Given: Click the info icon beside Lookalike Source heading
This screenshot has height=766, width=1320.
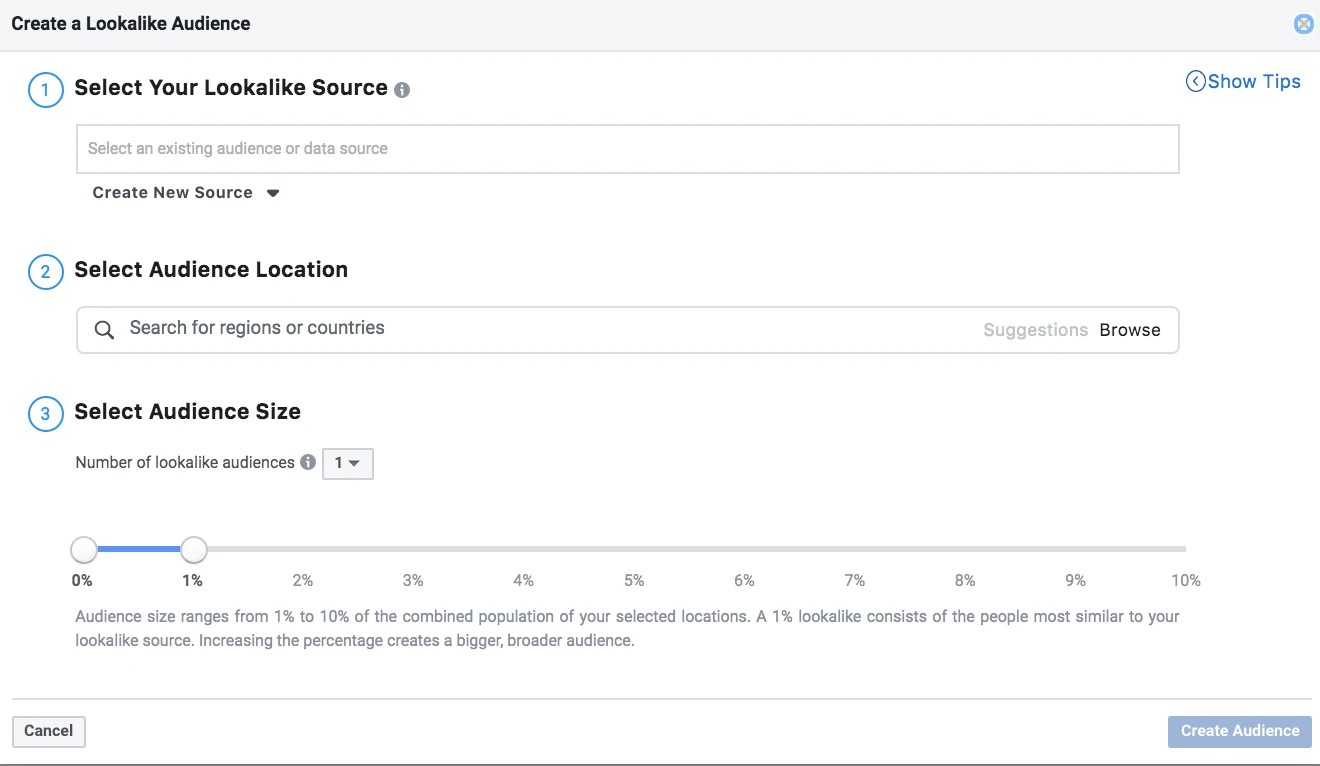Looking at the screenshot, I should (402, 90).
